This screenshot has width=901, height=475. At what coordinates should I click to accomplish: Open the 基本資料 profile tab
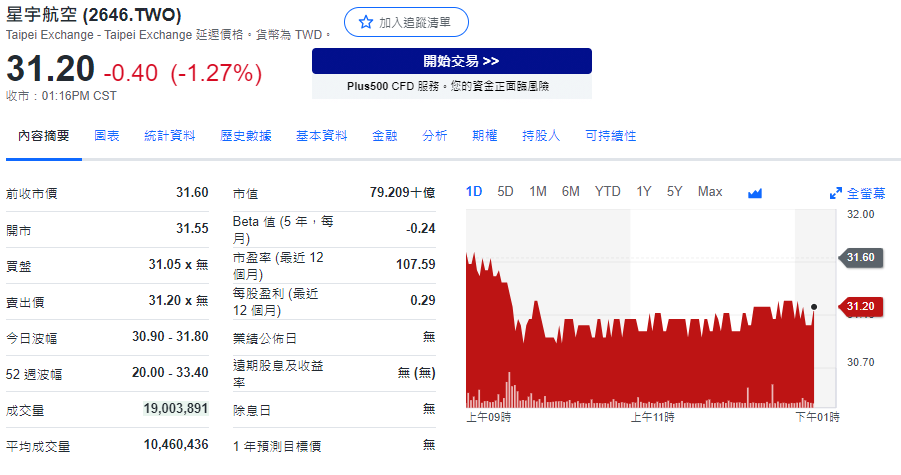coord(321,136)
